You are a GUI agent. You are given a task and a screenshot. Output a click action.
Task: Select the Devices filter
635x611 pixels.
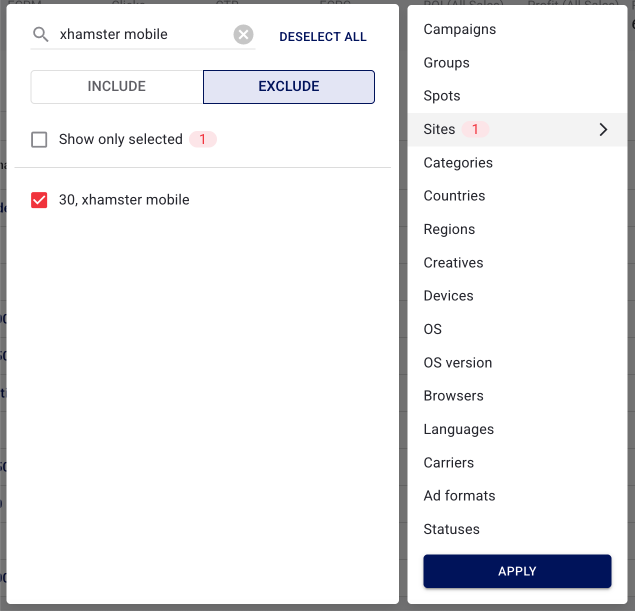coord(449,296)
